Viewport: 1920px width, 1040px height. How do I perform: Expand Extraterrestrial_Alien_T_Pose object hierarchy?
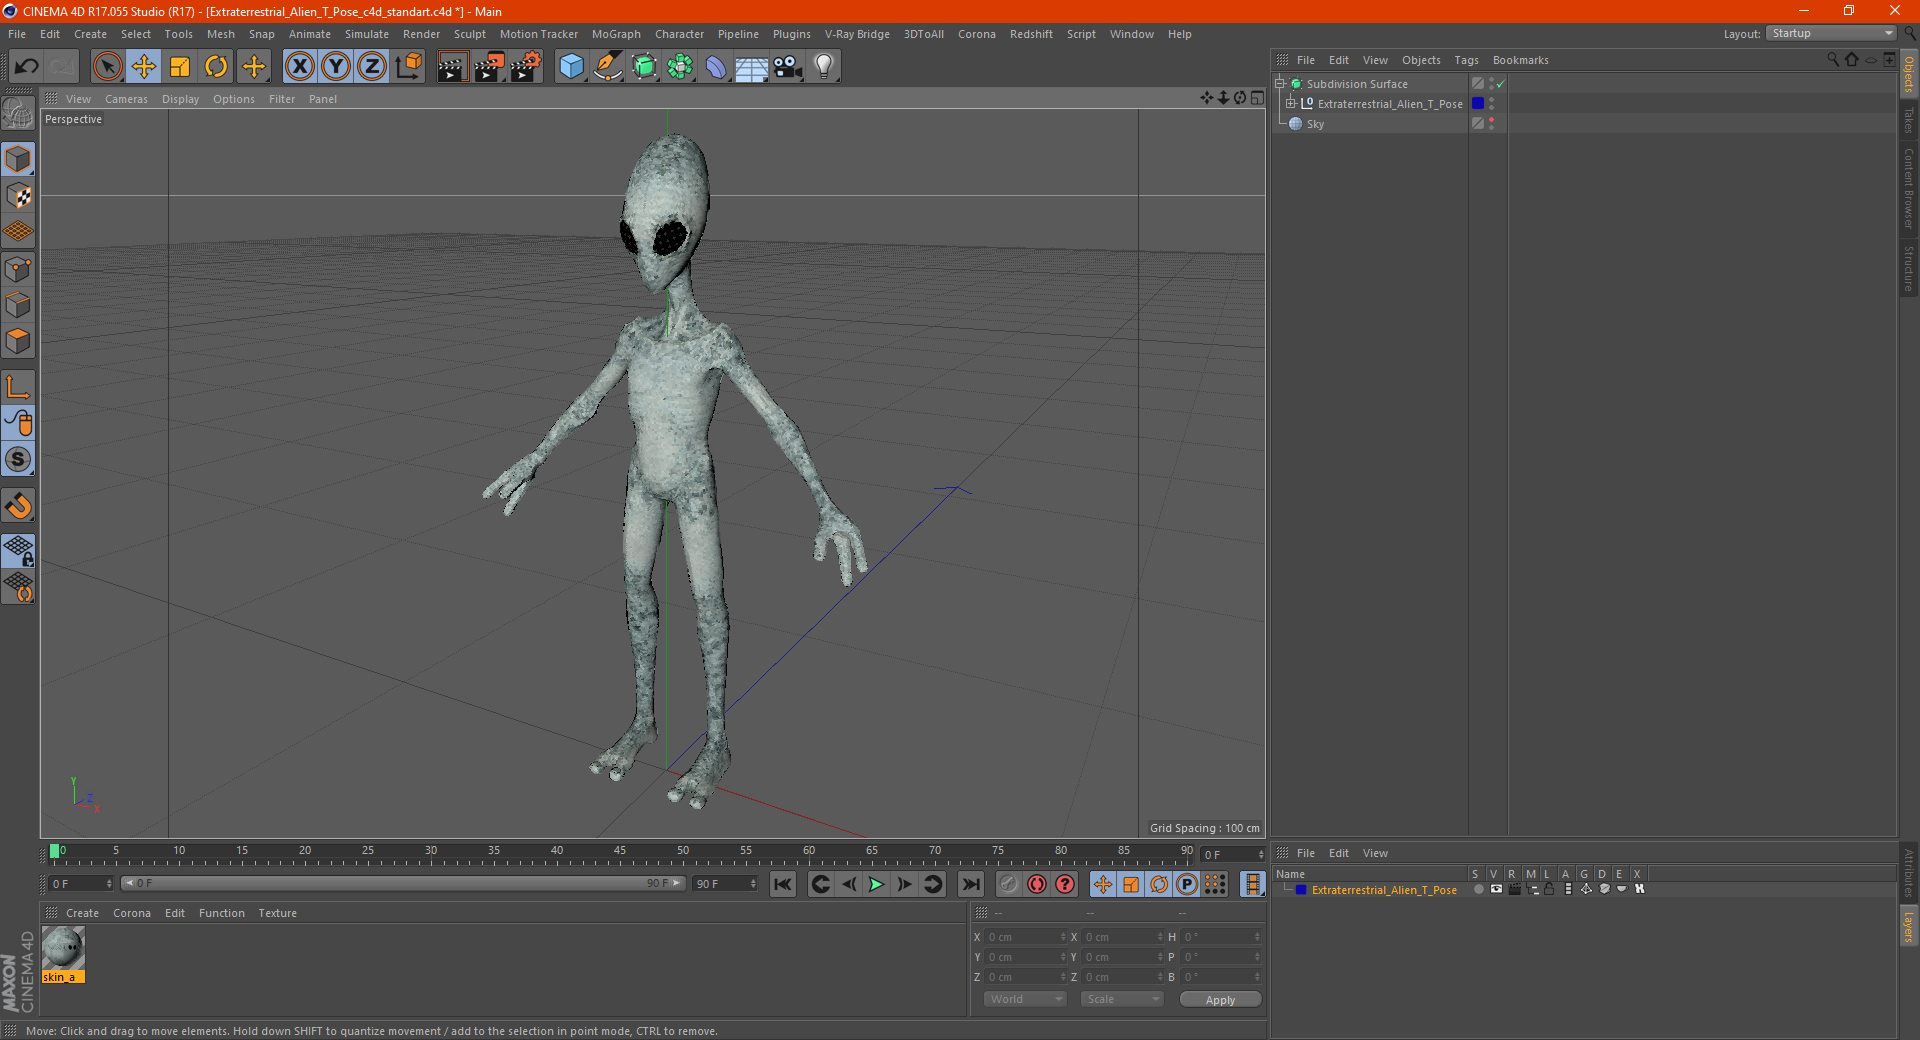pos(1291,103)
